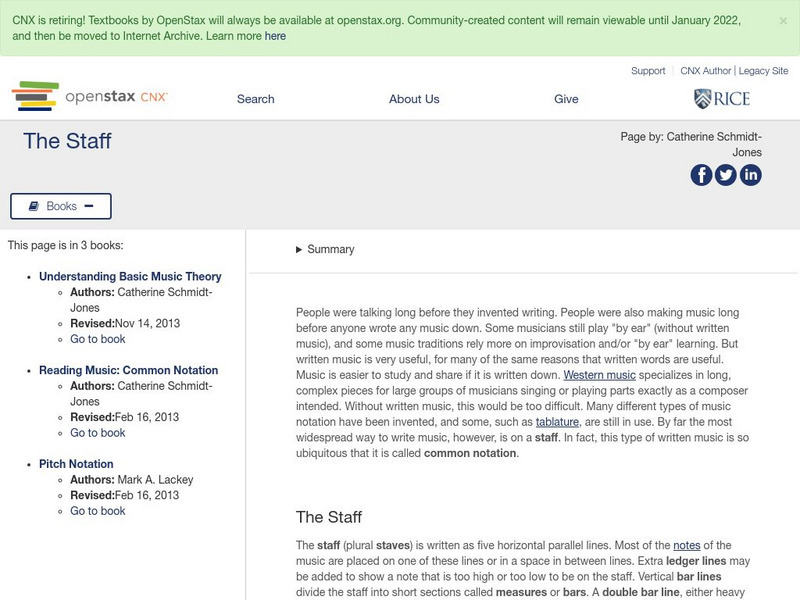Click the 'here' link in banner
The height and width of the screenshot is (600, 800).
pos(275,36)
